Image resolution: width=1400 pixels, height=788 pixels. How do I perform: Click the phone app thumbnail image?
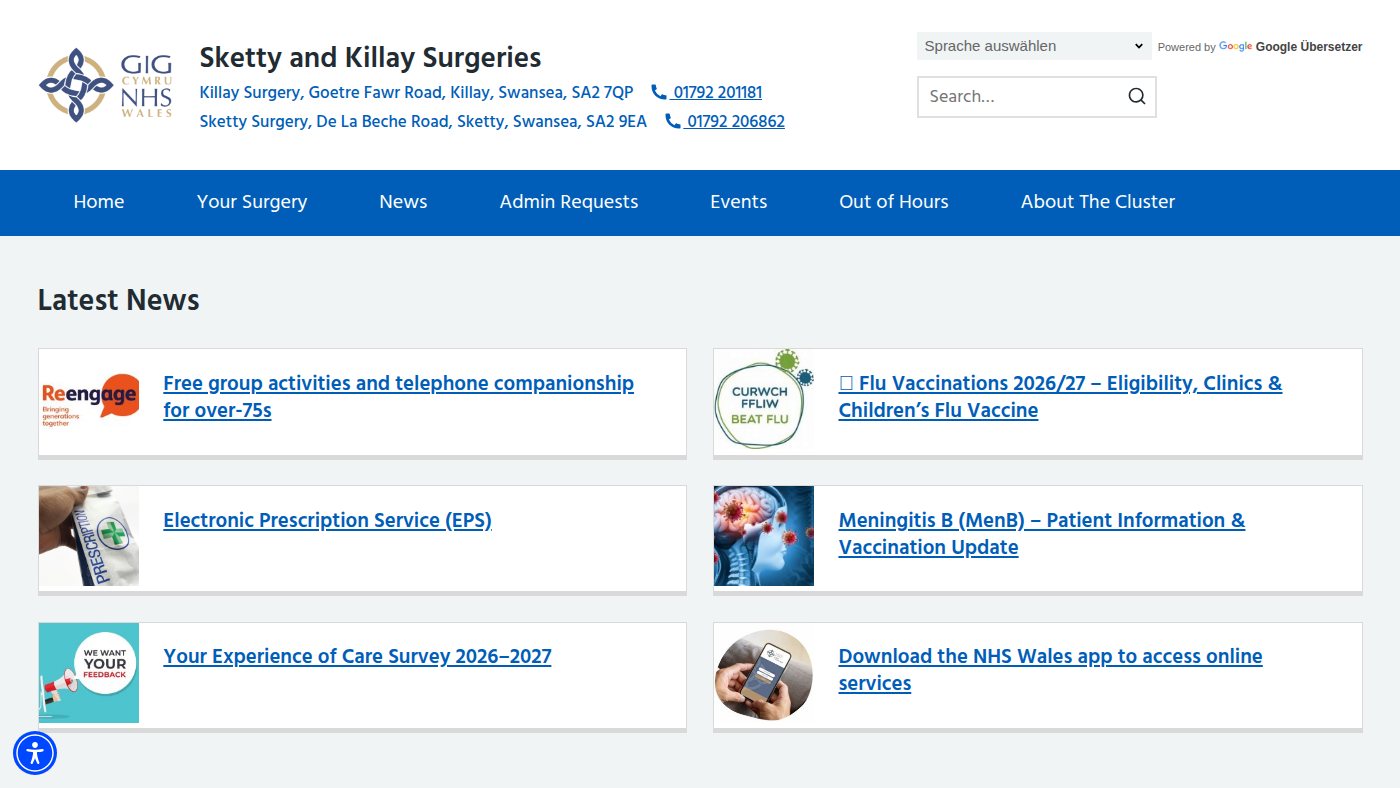point(764,673)
